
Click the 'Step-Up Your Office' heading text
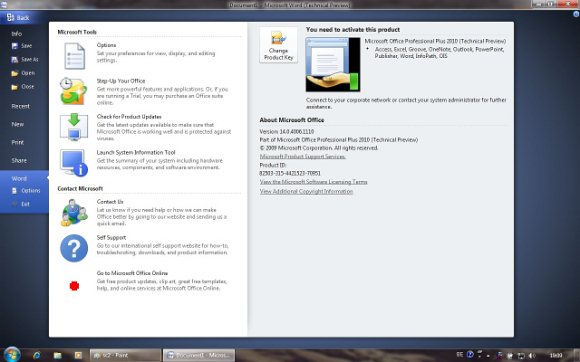pyautogui.click(x=121, y=81)
